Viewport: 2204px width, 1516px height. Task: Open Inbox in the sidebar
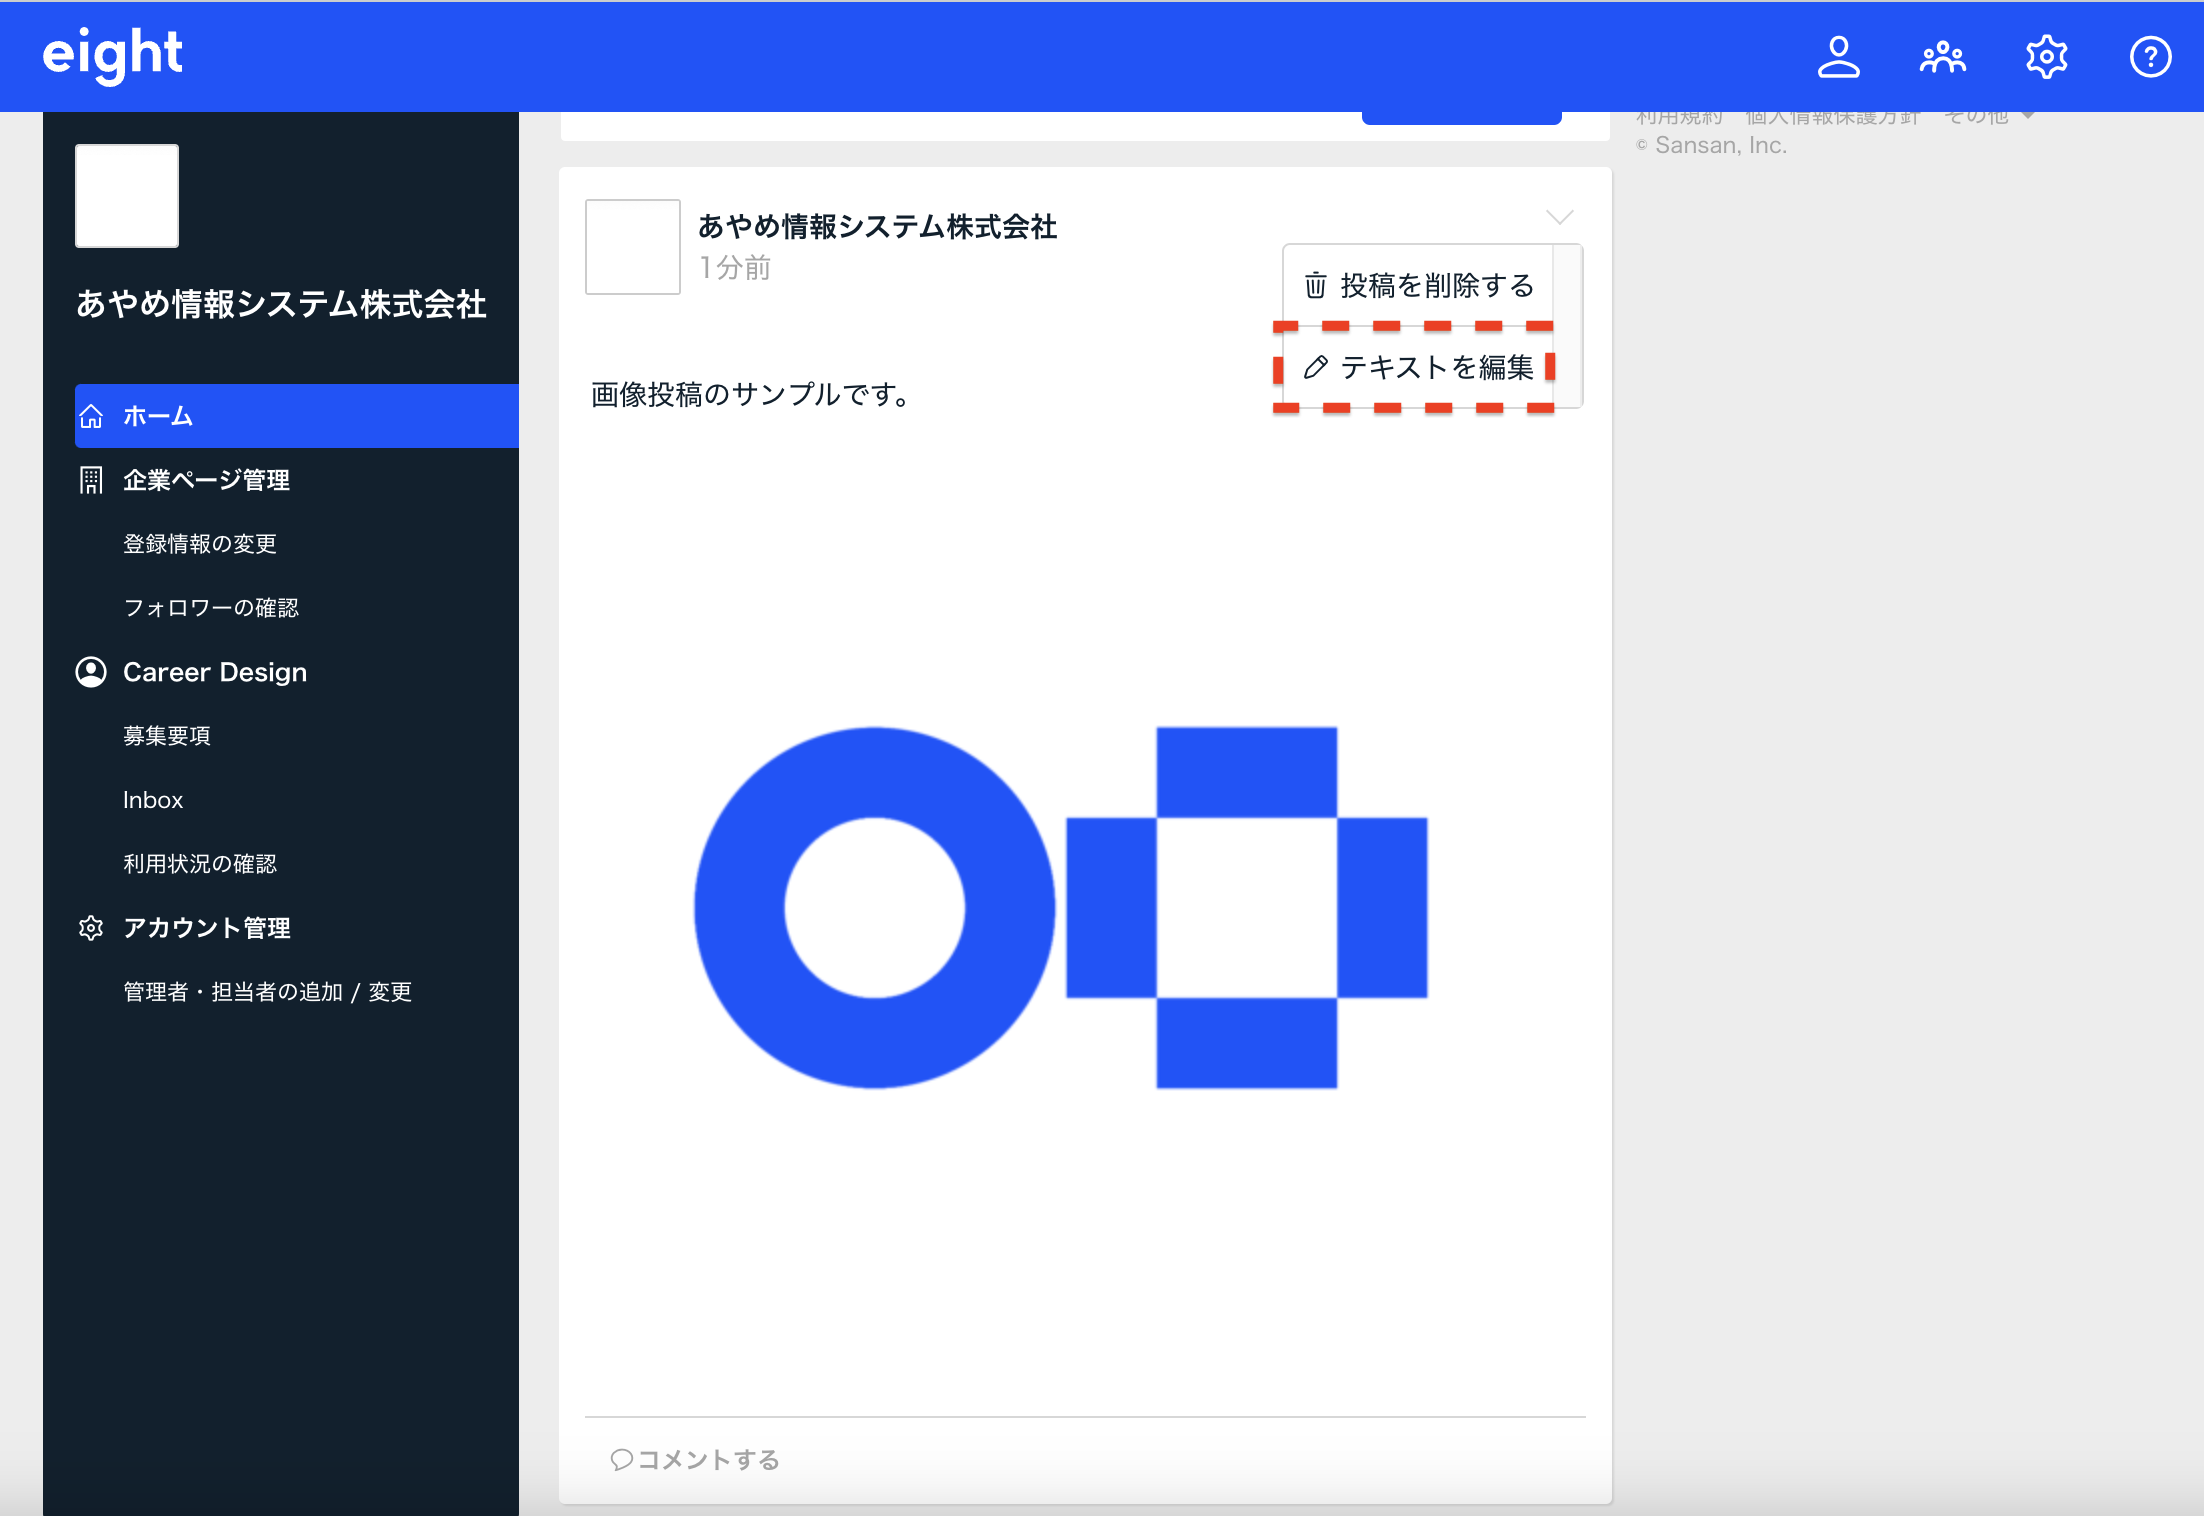tap(153, 800)
